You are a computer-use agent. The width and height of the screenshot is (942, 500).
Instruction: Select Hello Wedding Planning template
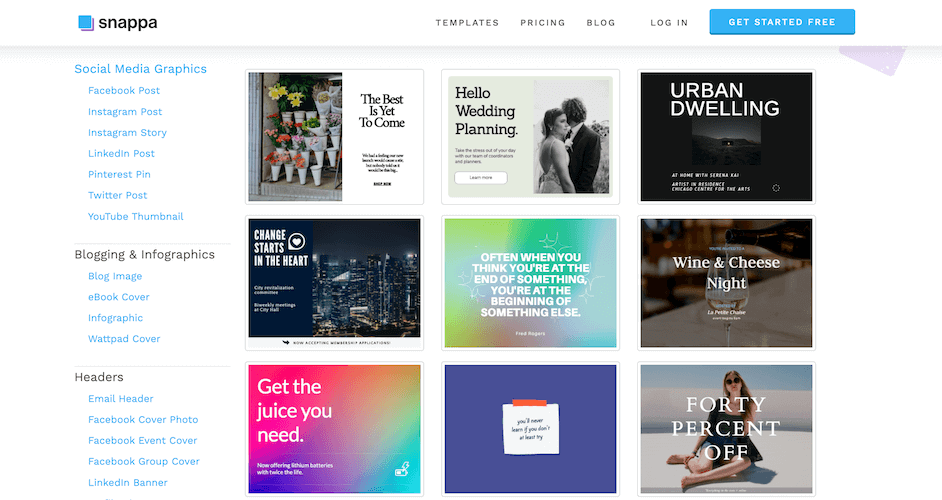coord(530,137)
